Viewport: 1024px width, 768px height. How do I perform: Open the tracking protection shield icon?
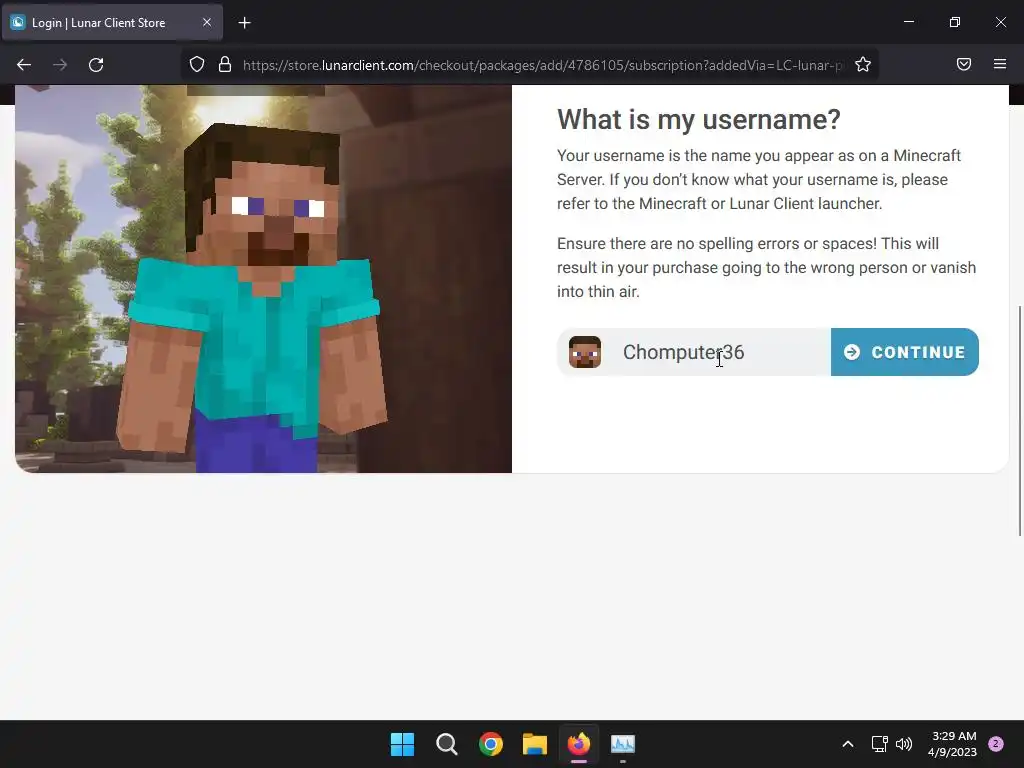197,65
